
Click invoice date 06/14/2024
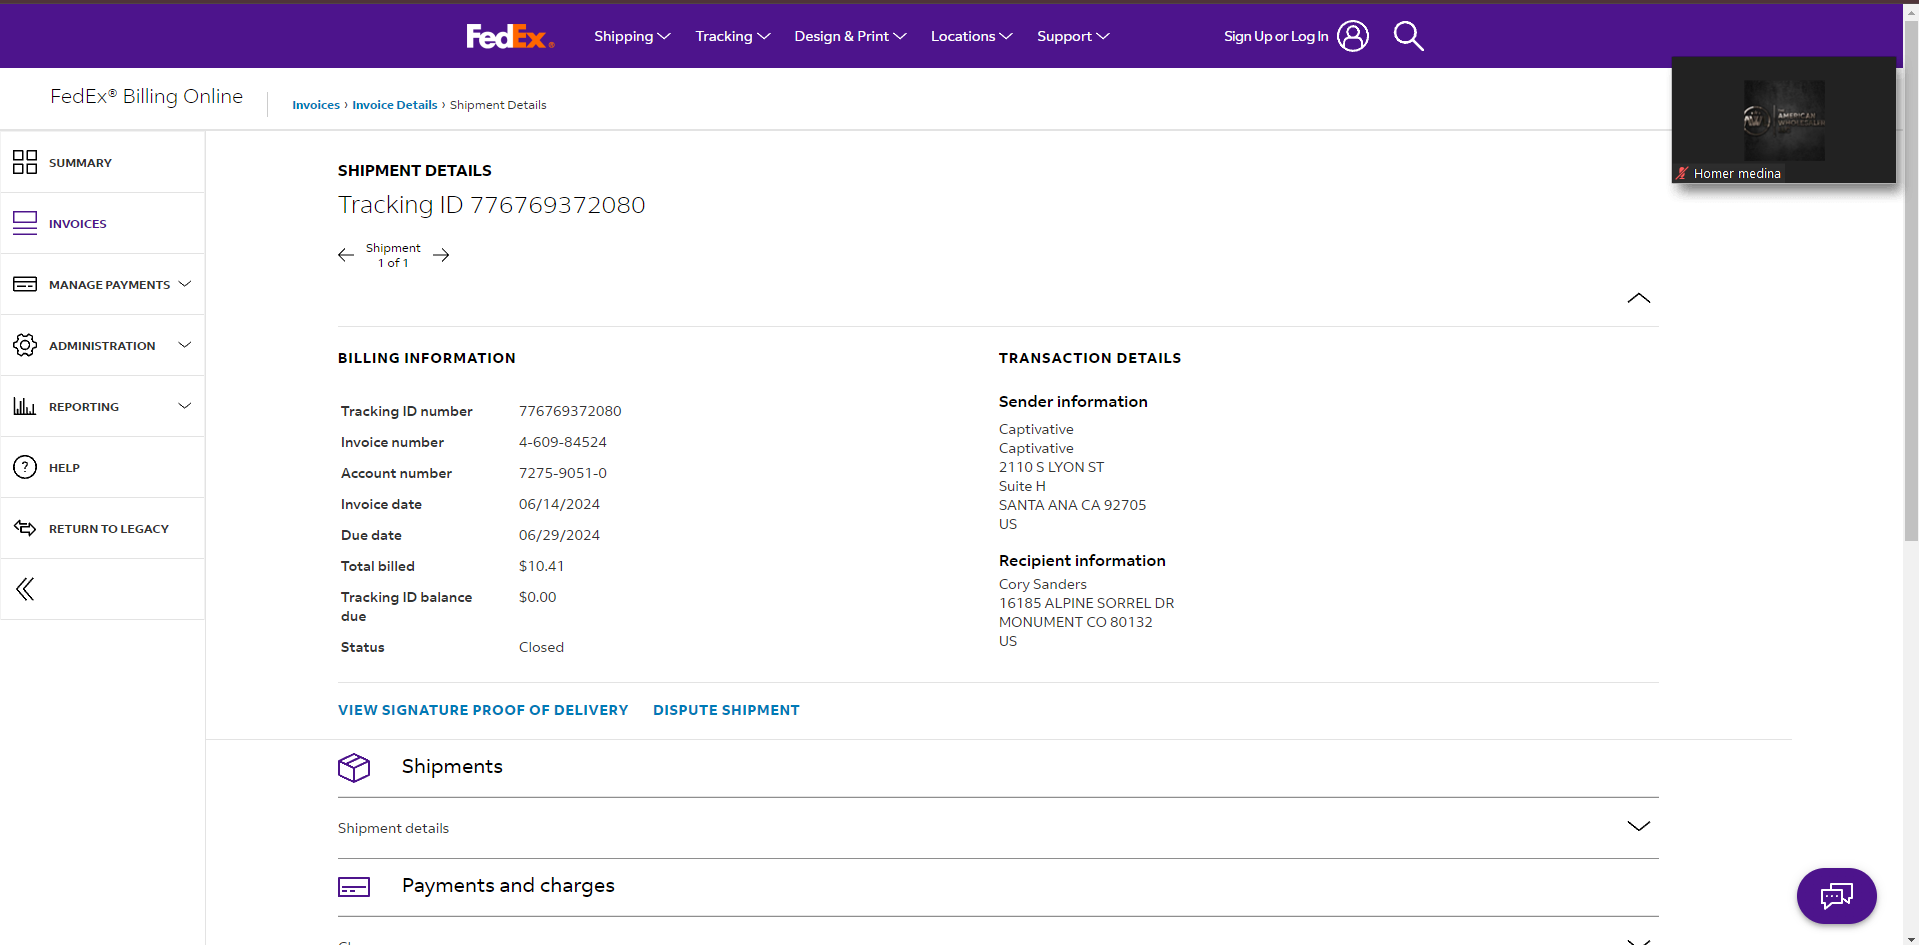coord(559,504)
